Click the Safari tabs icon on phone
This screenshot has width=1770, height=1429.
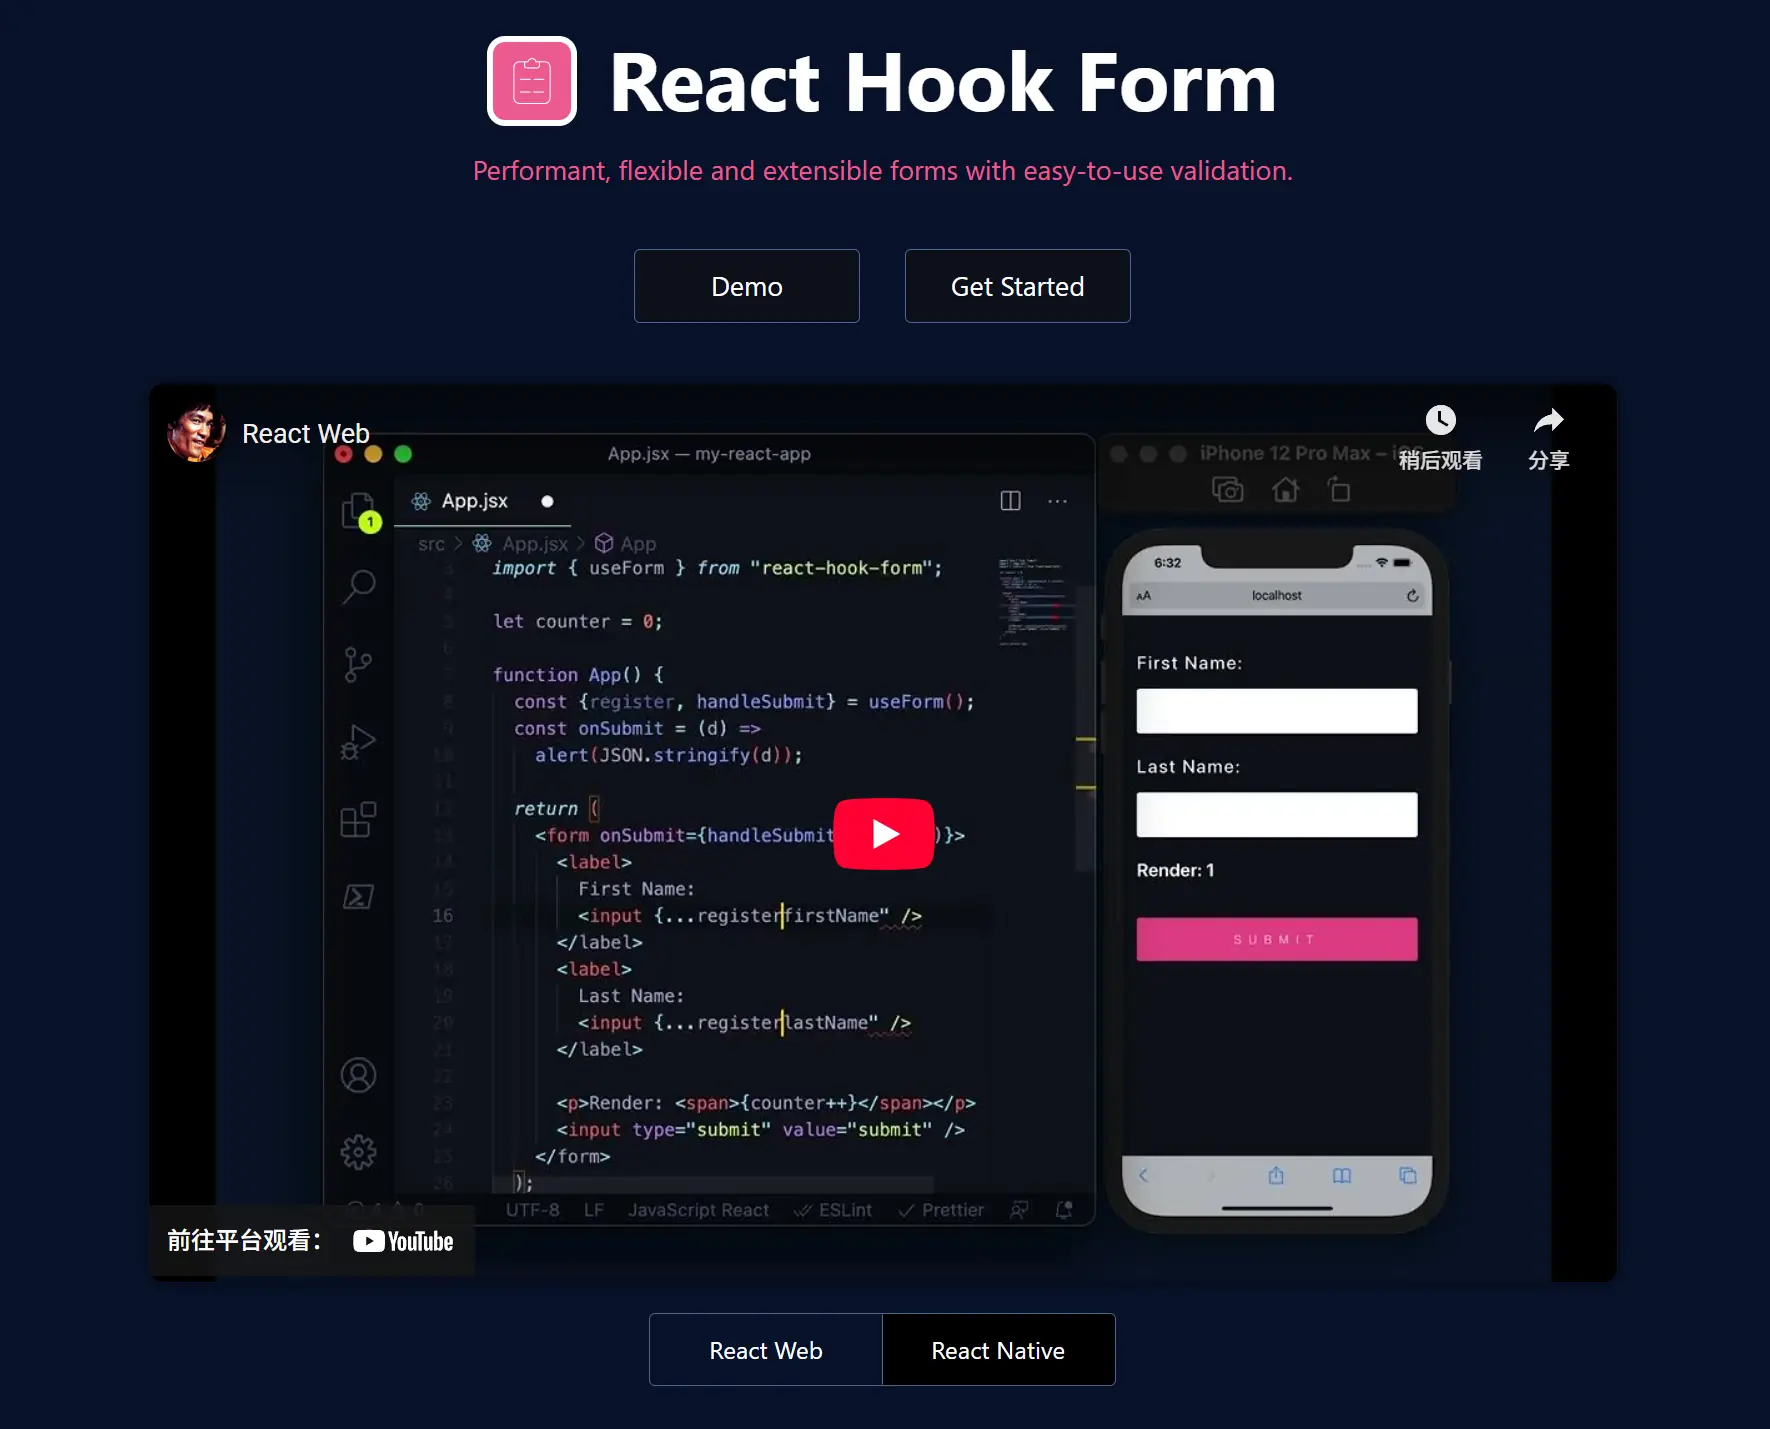tap(1408, 1176)
